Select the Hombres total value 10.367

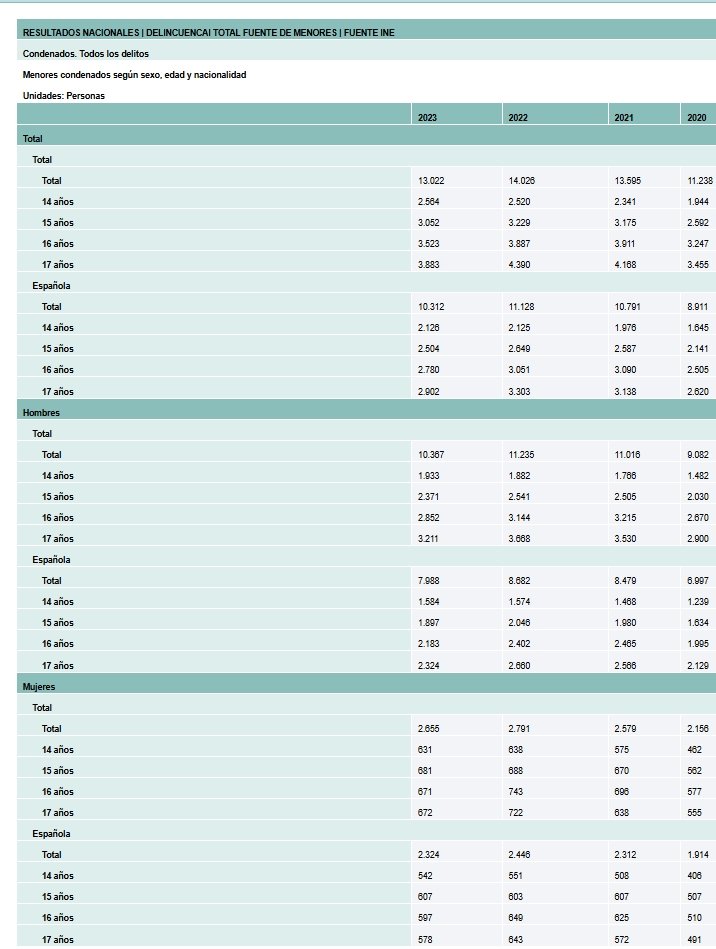(431, 455)
